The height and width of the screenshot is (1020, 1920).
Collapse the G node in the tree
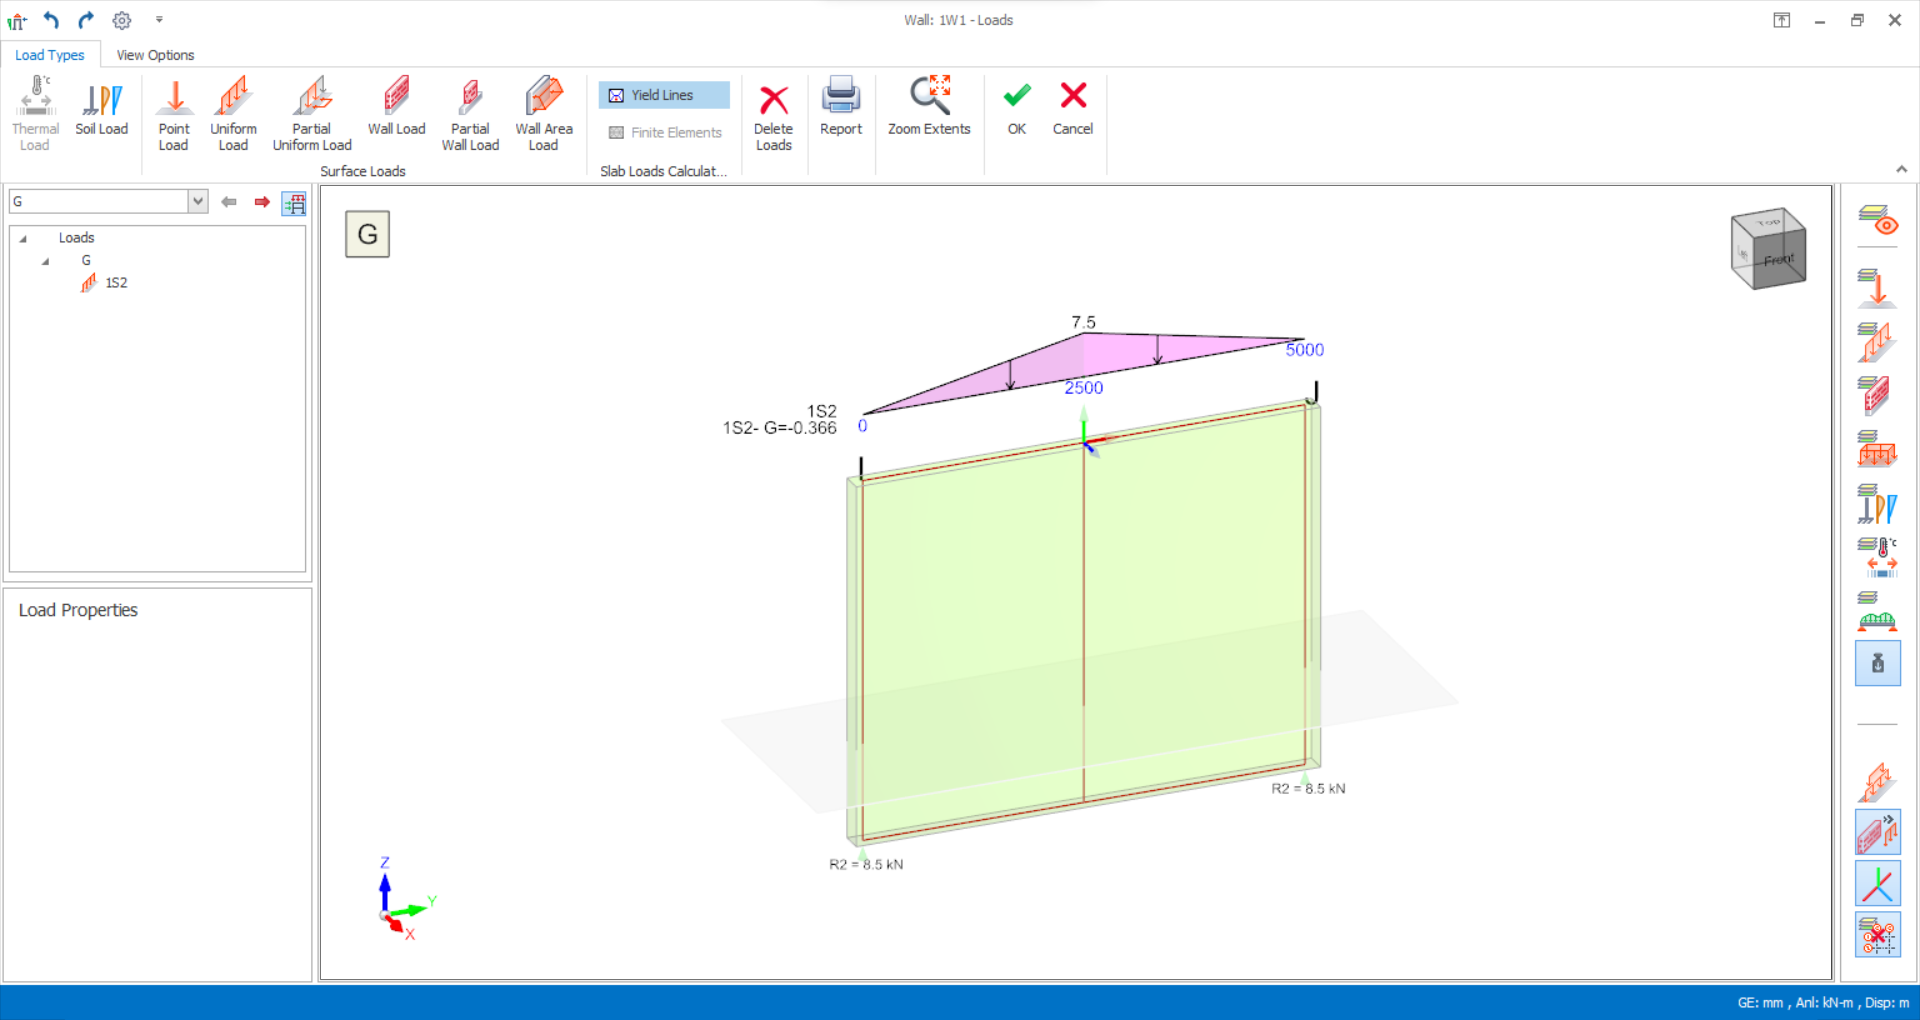tap(46, 261)
